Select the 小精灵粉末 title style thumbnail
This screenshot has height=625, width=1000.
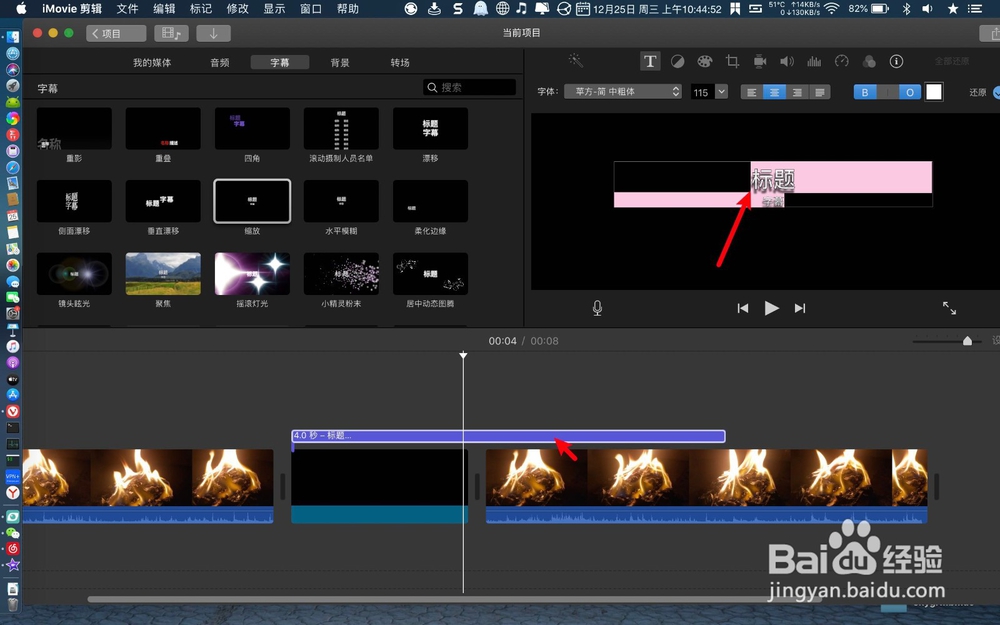(x=341, y=274)
